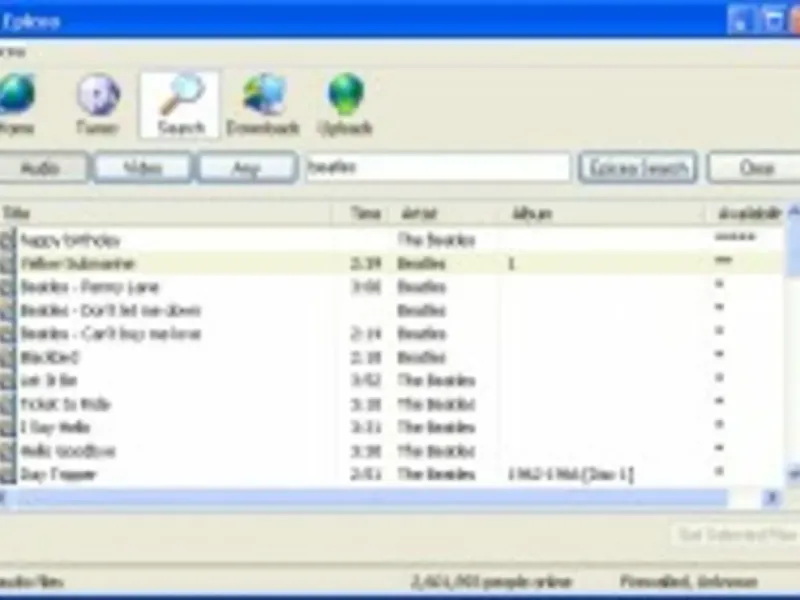Sort results by the Title column header

point(166,213)
